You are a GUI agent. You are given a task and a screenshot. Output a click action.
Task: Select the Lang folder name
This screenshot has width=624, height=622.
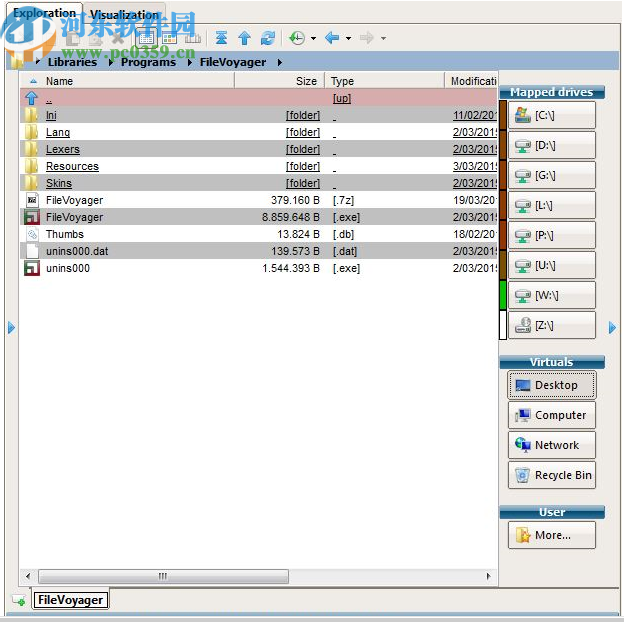(58, 132)
